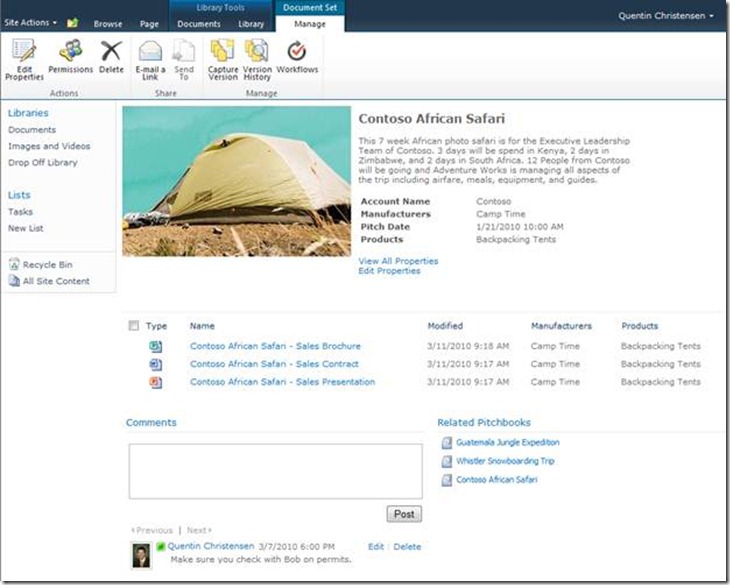The width and height of the screenshot is (730, 585).
Task: Open the Site Actions dropdown
Action: 30,22
